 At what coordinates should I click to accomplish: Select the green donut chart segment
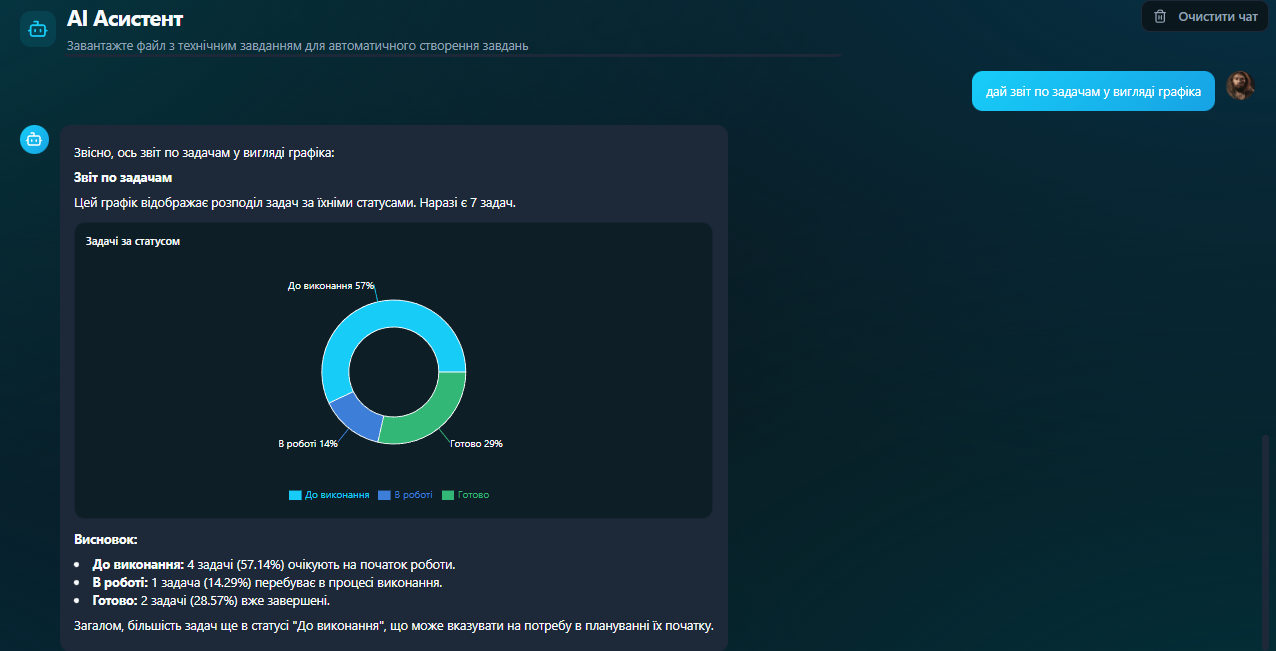(432, 414)
